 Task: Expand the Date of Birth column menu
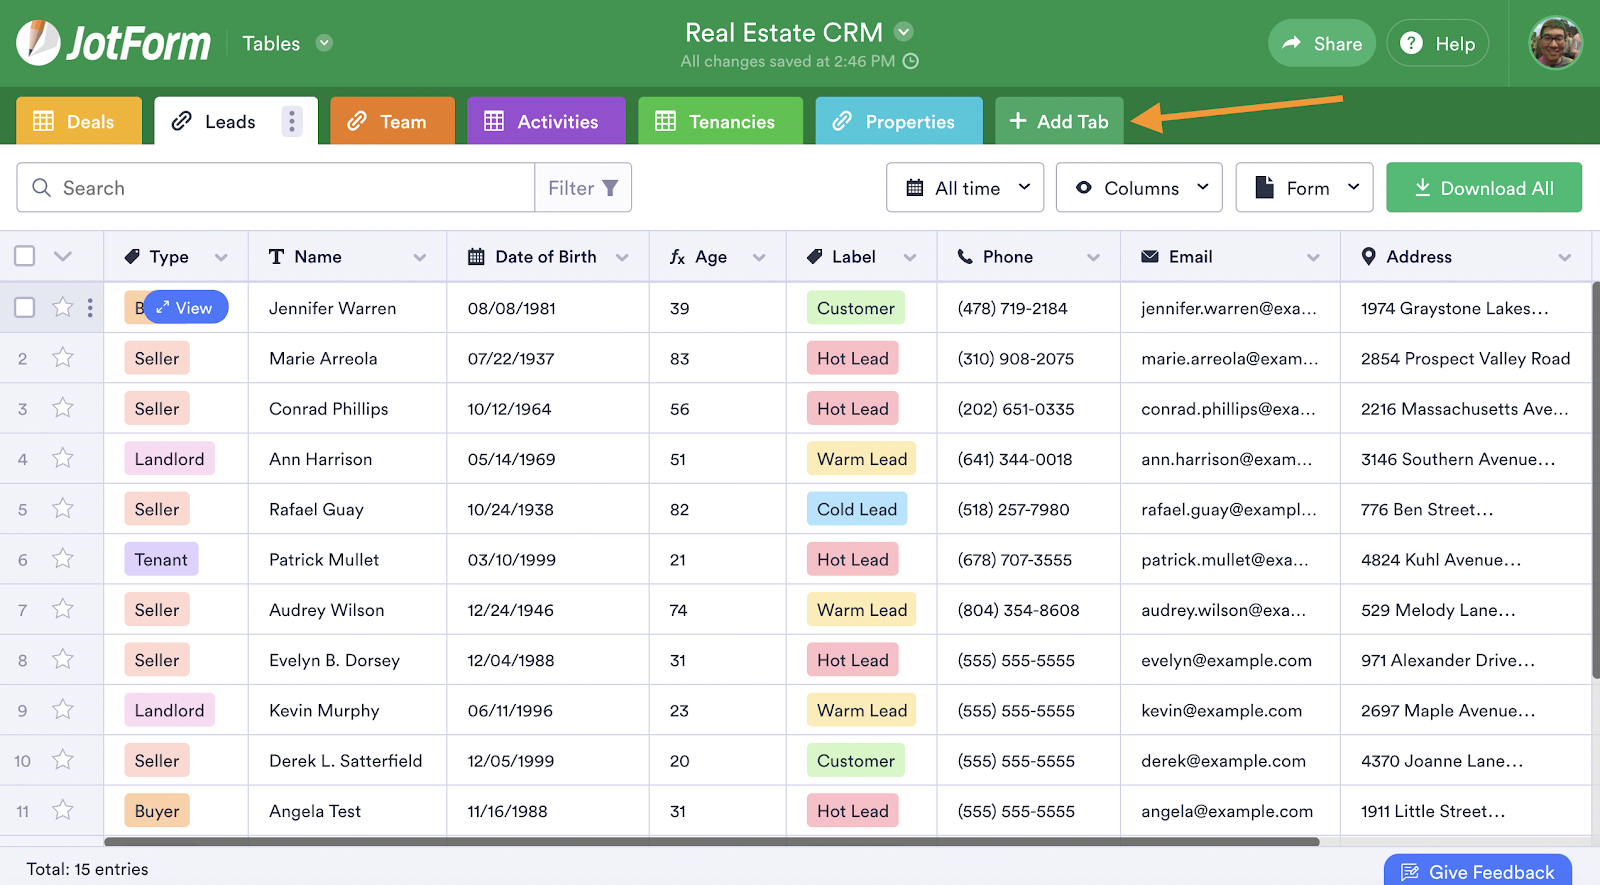coord(622,257)
